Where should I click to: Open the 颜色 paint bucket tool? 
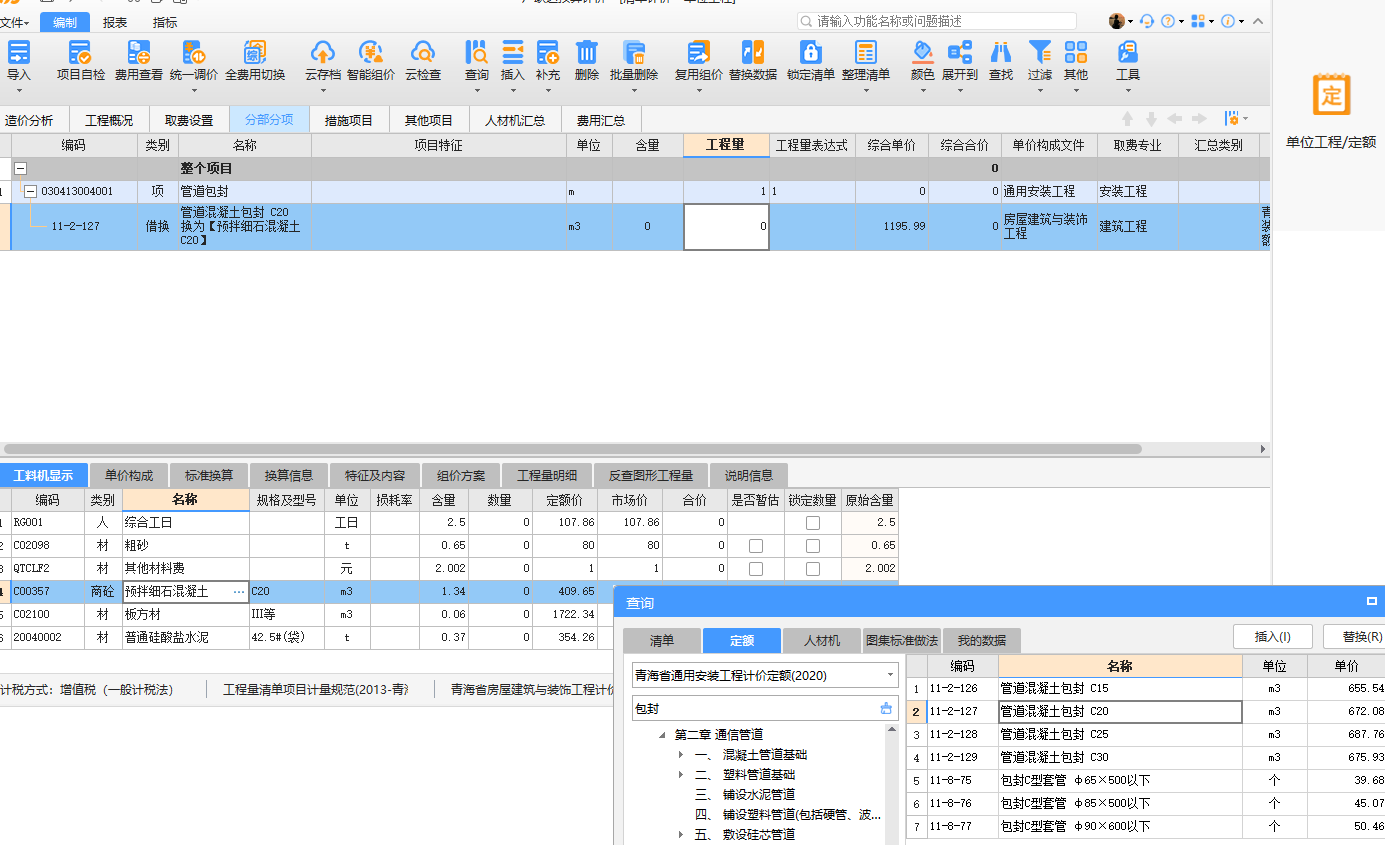(x=923, y=52)
